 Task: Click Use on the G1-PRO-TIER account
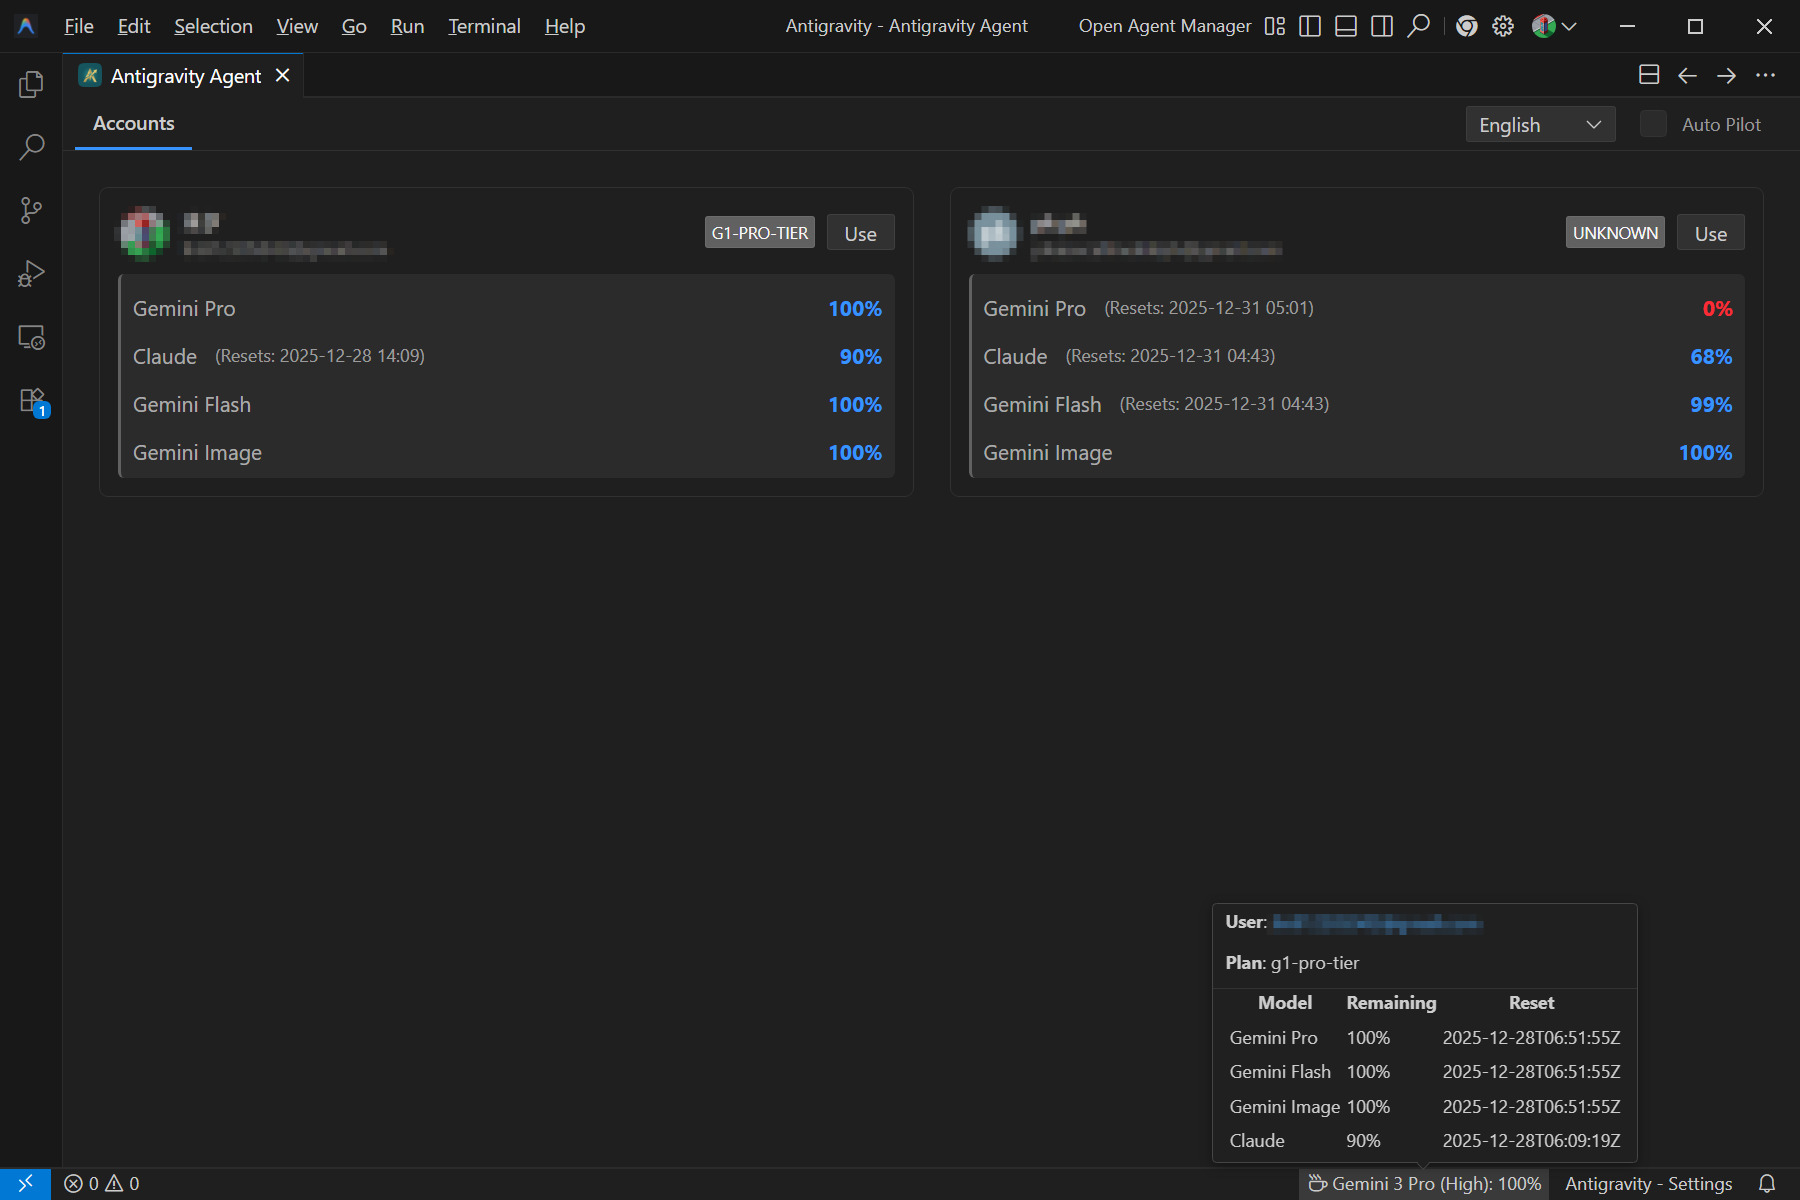pos(860,233)
